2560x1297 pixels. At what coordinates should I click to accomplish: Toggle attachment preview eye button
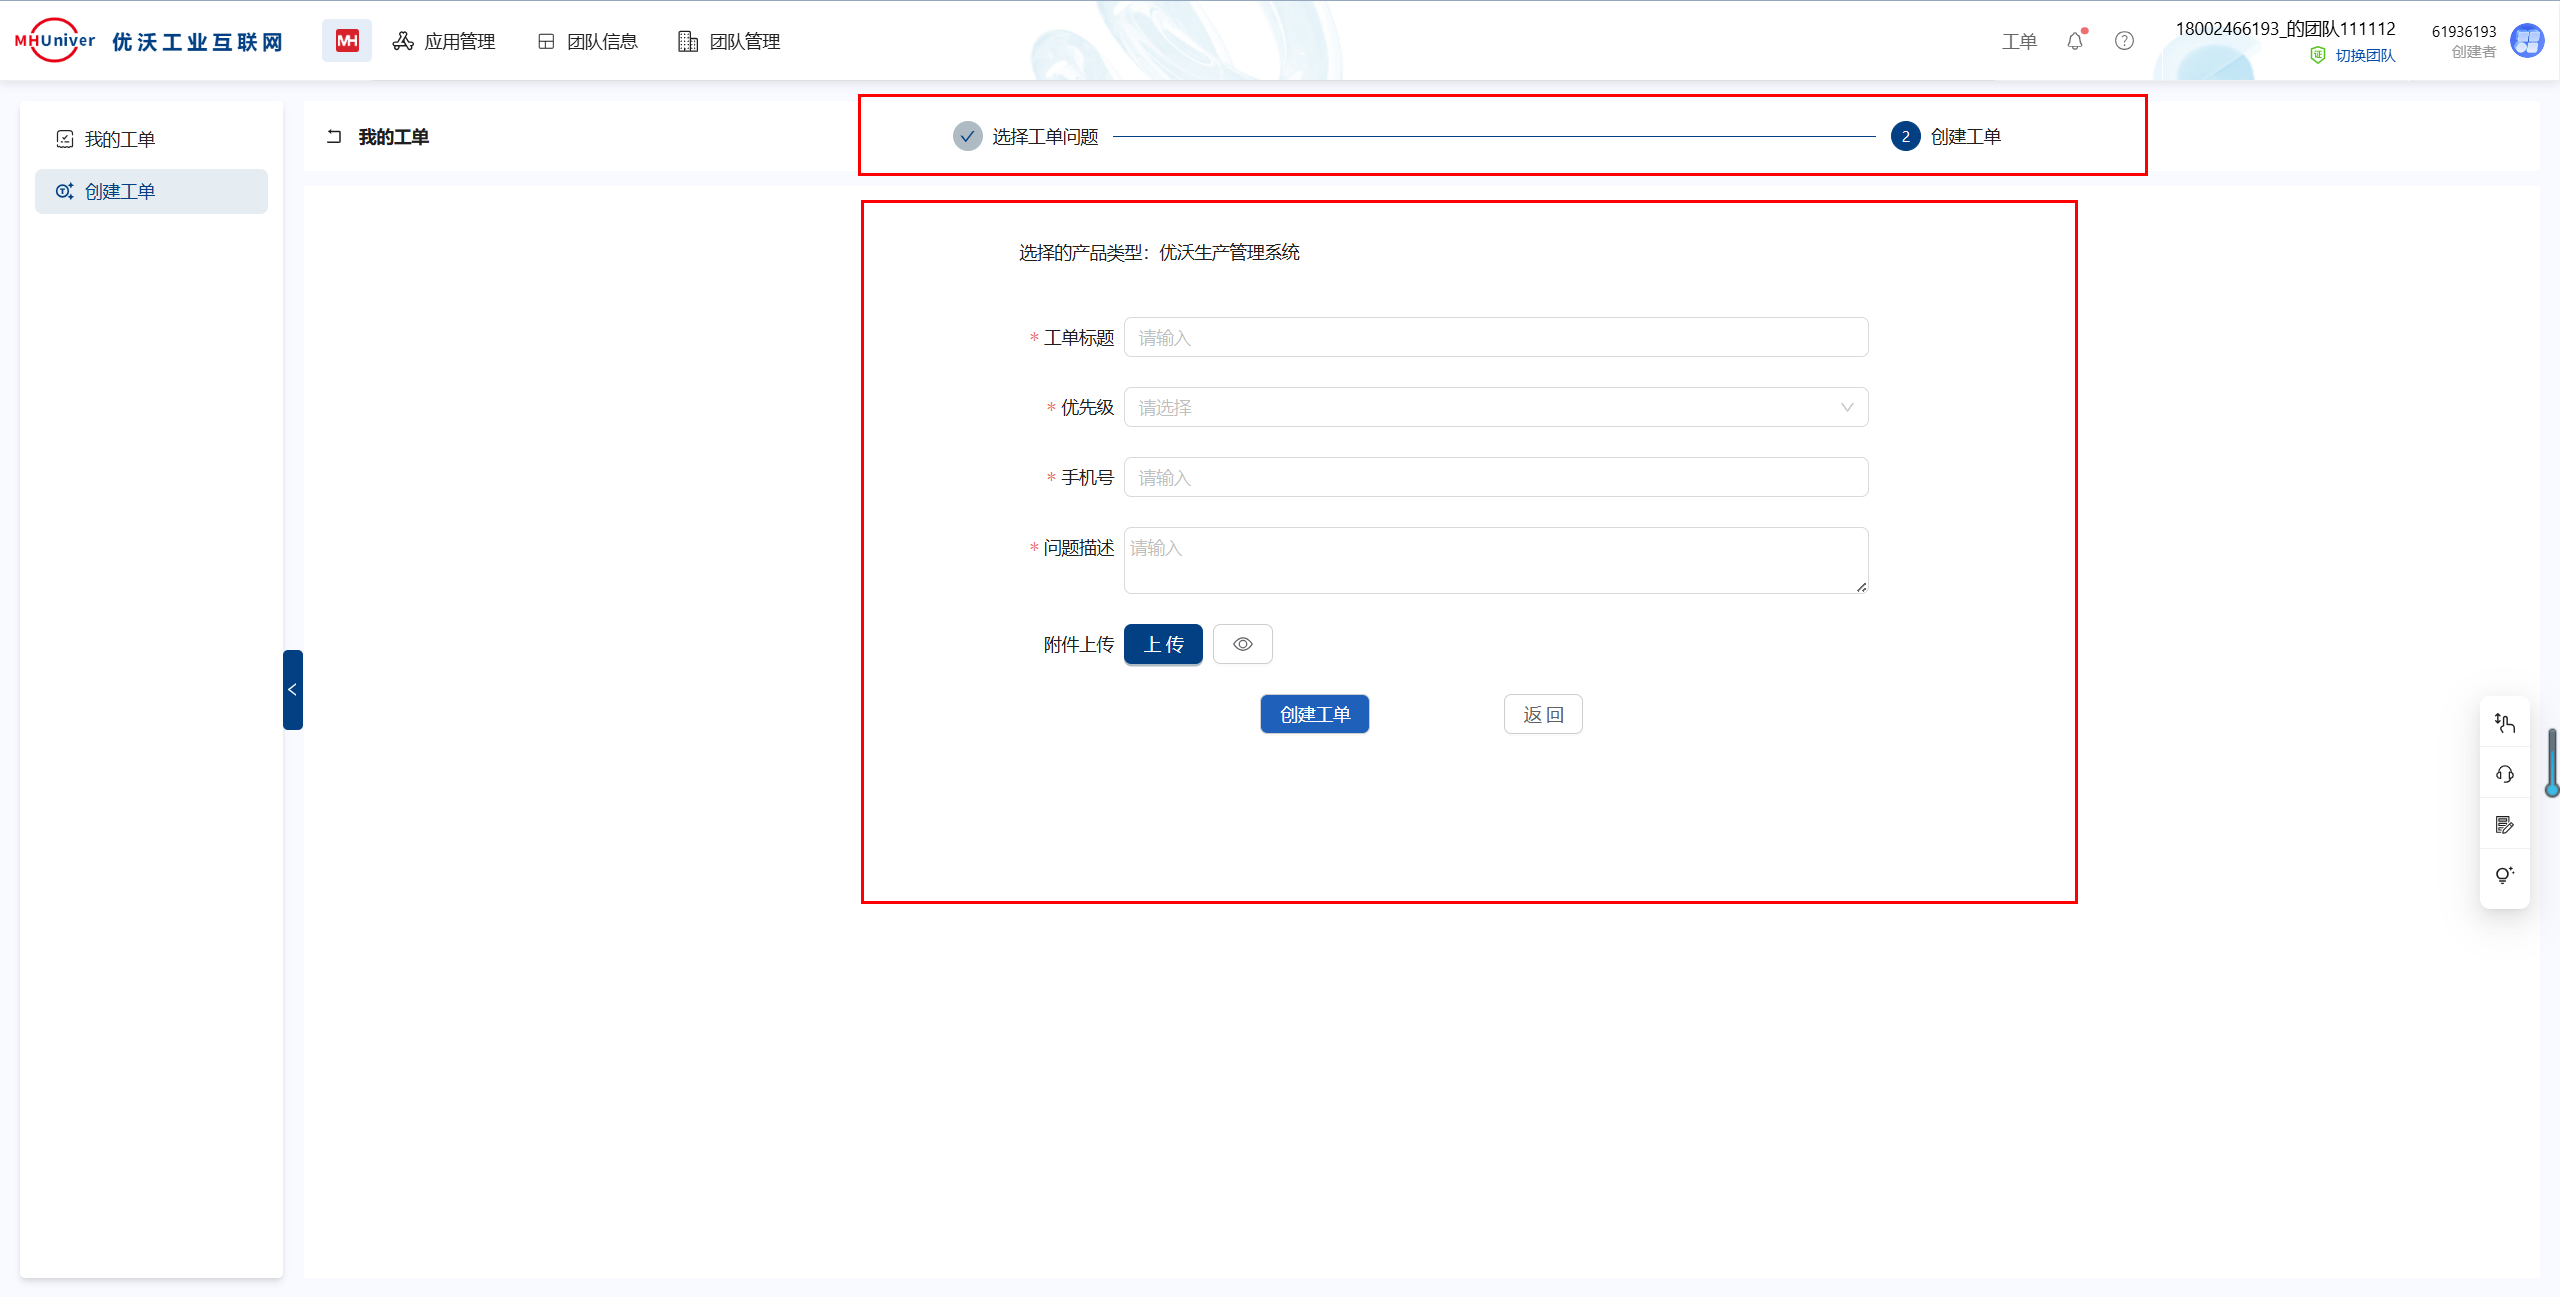[1242, 645]
